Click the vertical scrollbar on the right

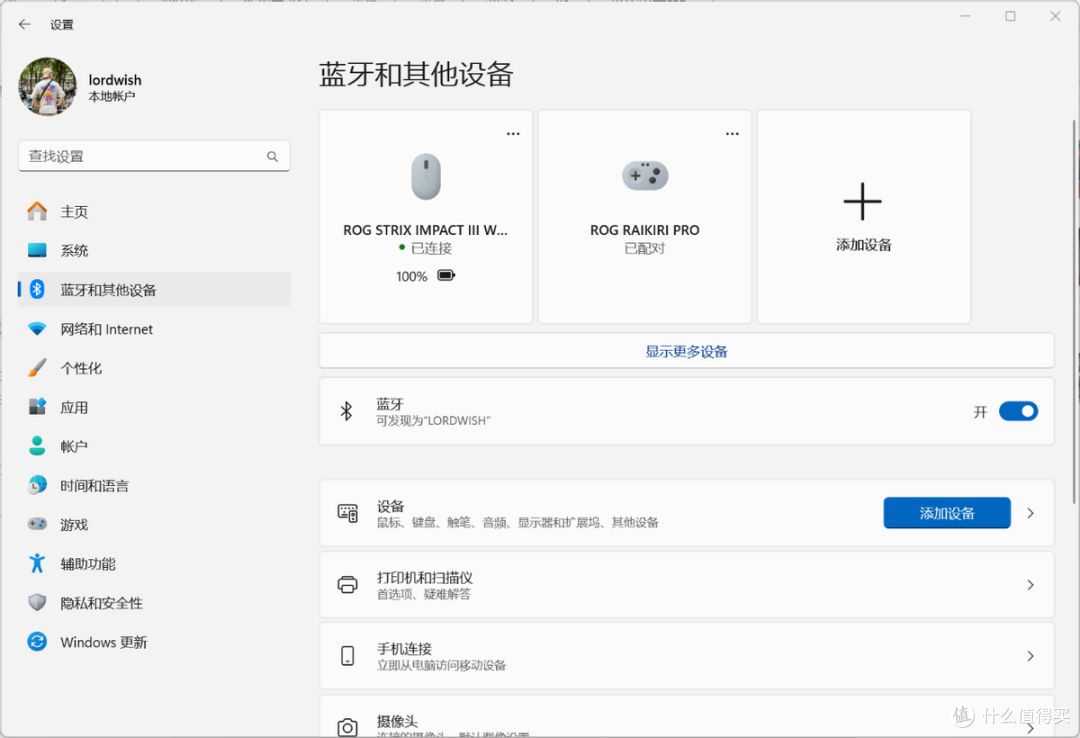(x=1074, y=311)
